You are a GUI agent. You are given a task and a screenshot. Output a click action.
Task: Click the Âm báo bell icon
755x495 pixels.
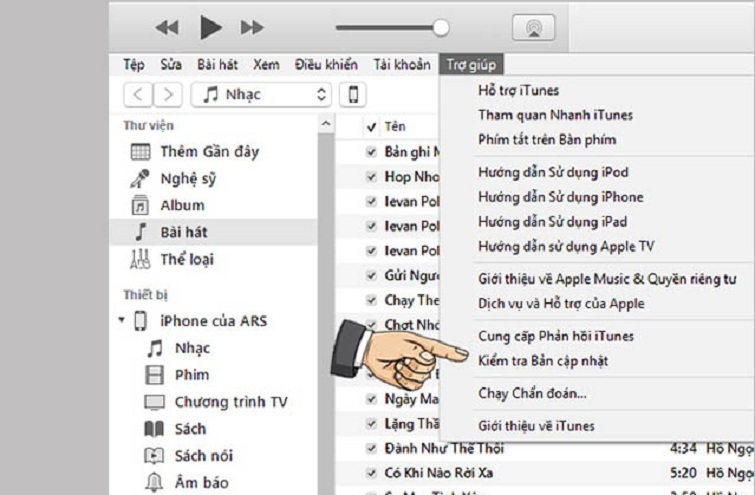click(x=154, y=482)
